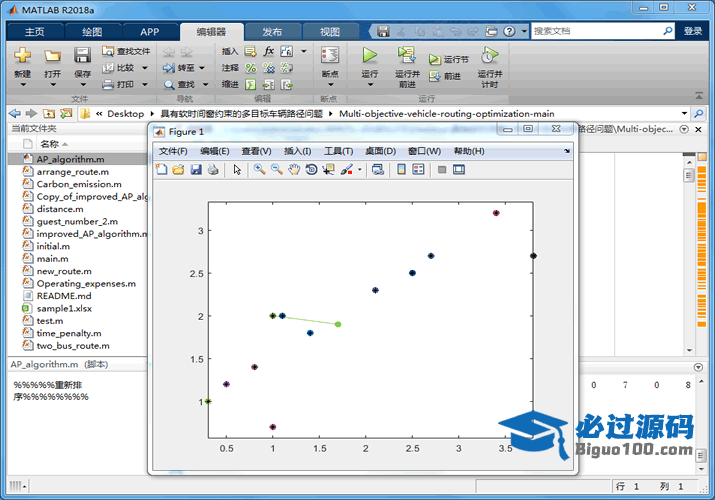The width and height of the screenshot is (715, 500).
Task: Select main.m in the file browser
Action: click(53, 258)
